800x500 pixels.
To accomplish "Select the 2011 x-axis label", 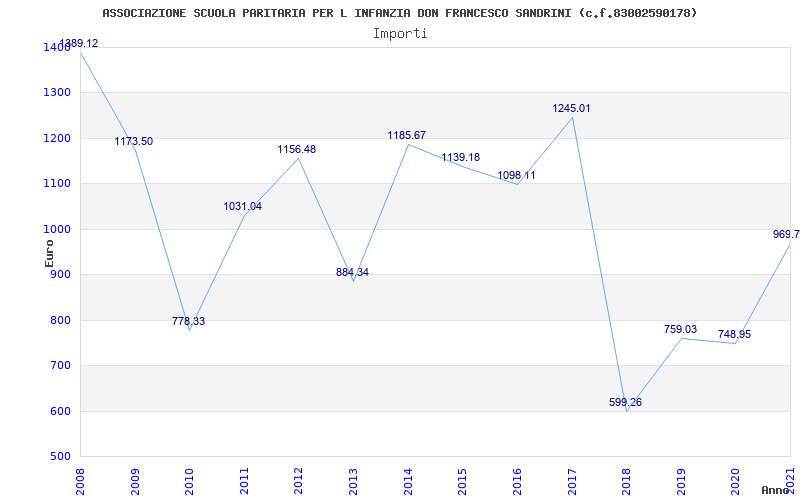I will click(244, 482).
